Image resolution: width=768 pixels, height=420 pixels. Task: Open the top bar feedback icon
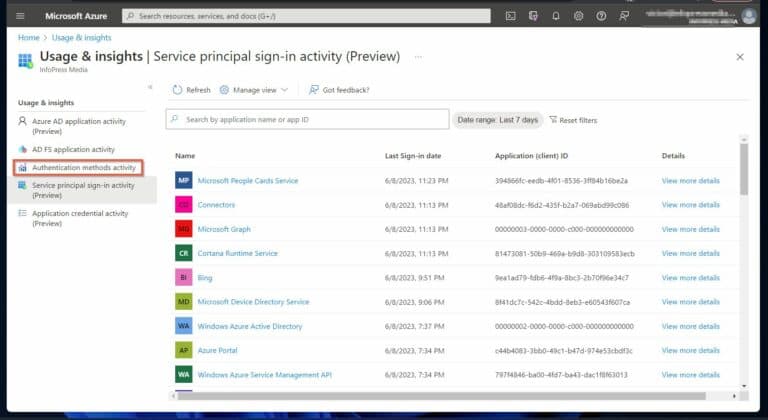624,16
